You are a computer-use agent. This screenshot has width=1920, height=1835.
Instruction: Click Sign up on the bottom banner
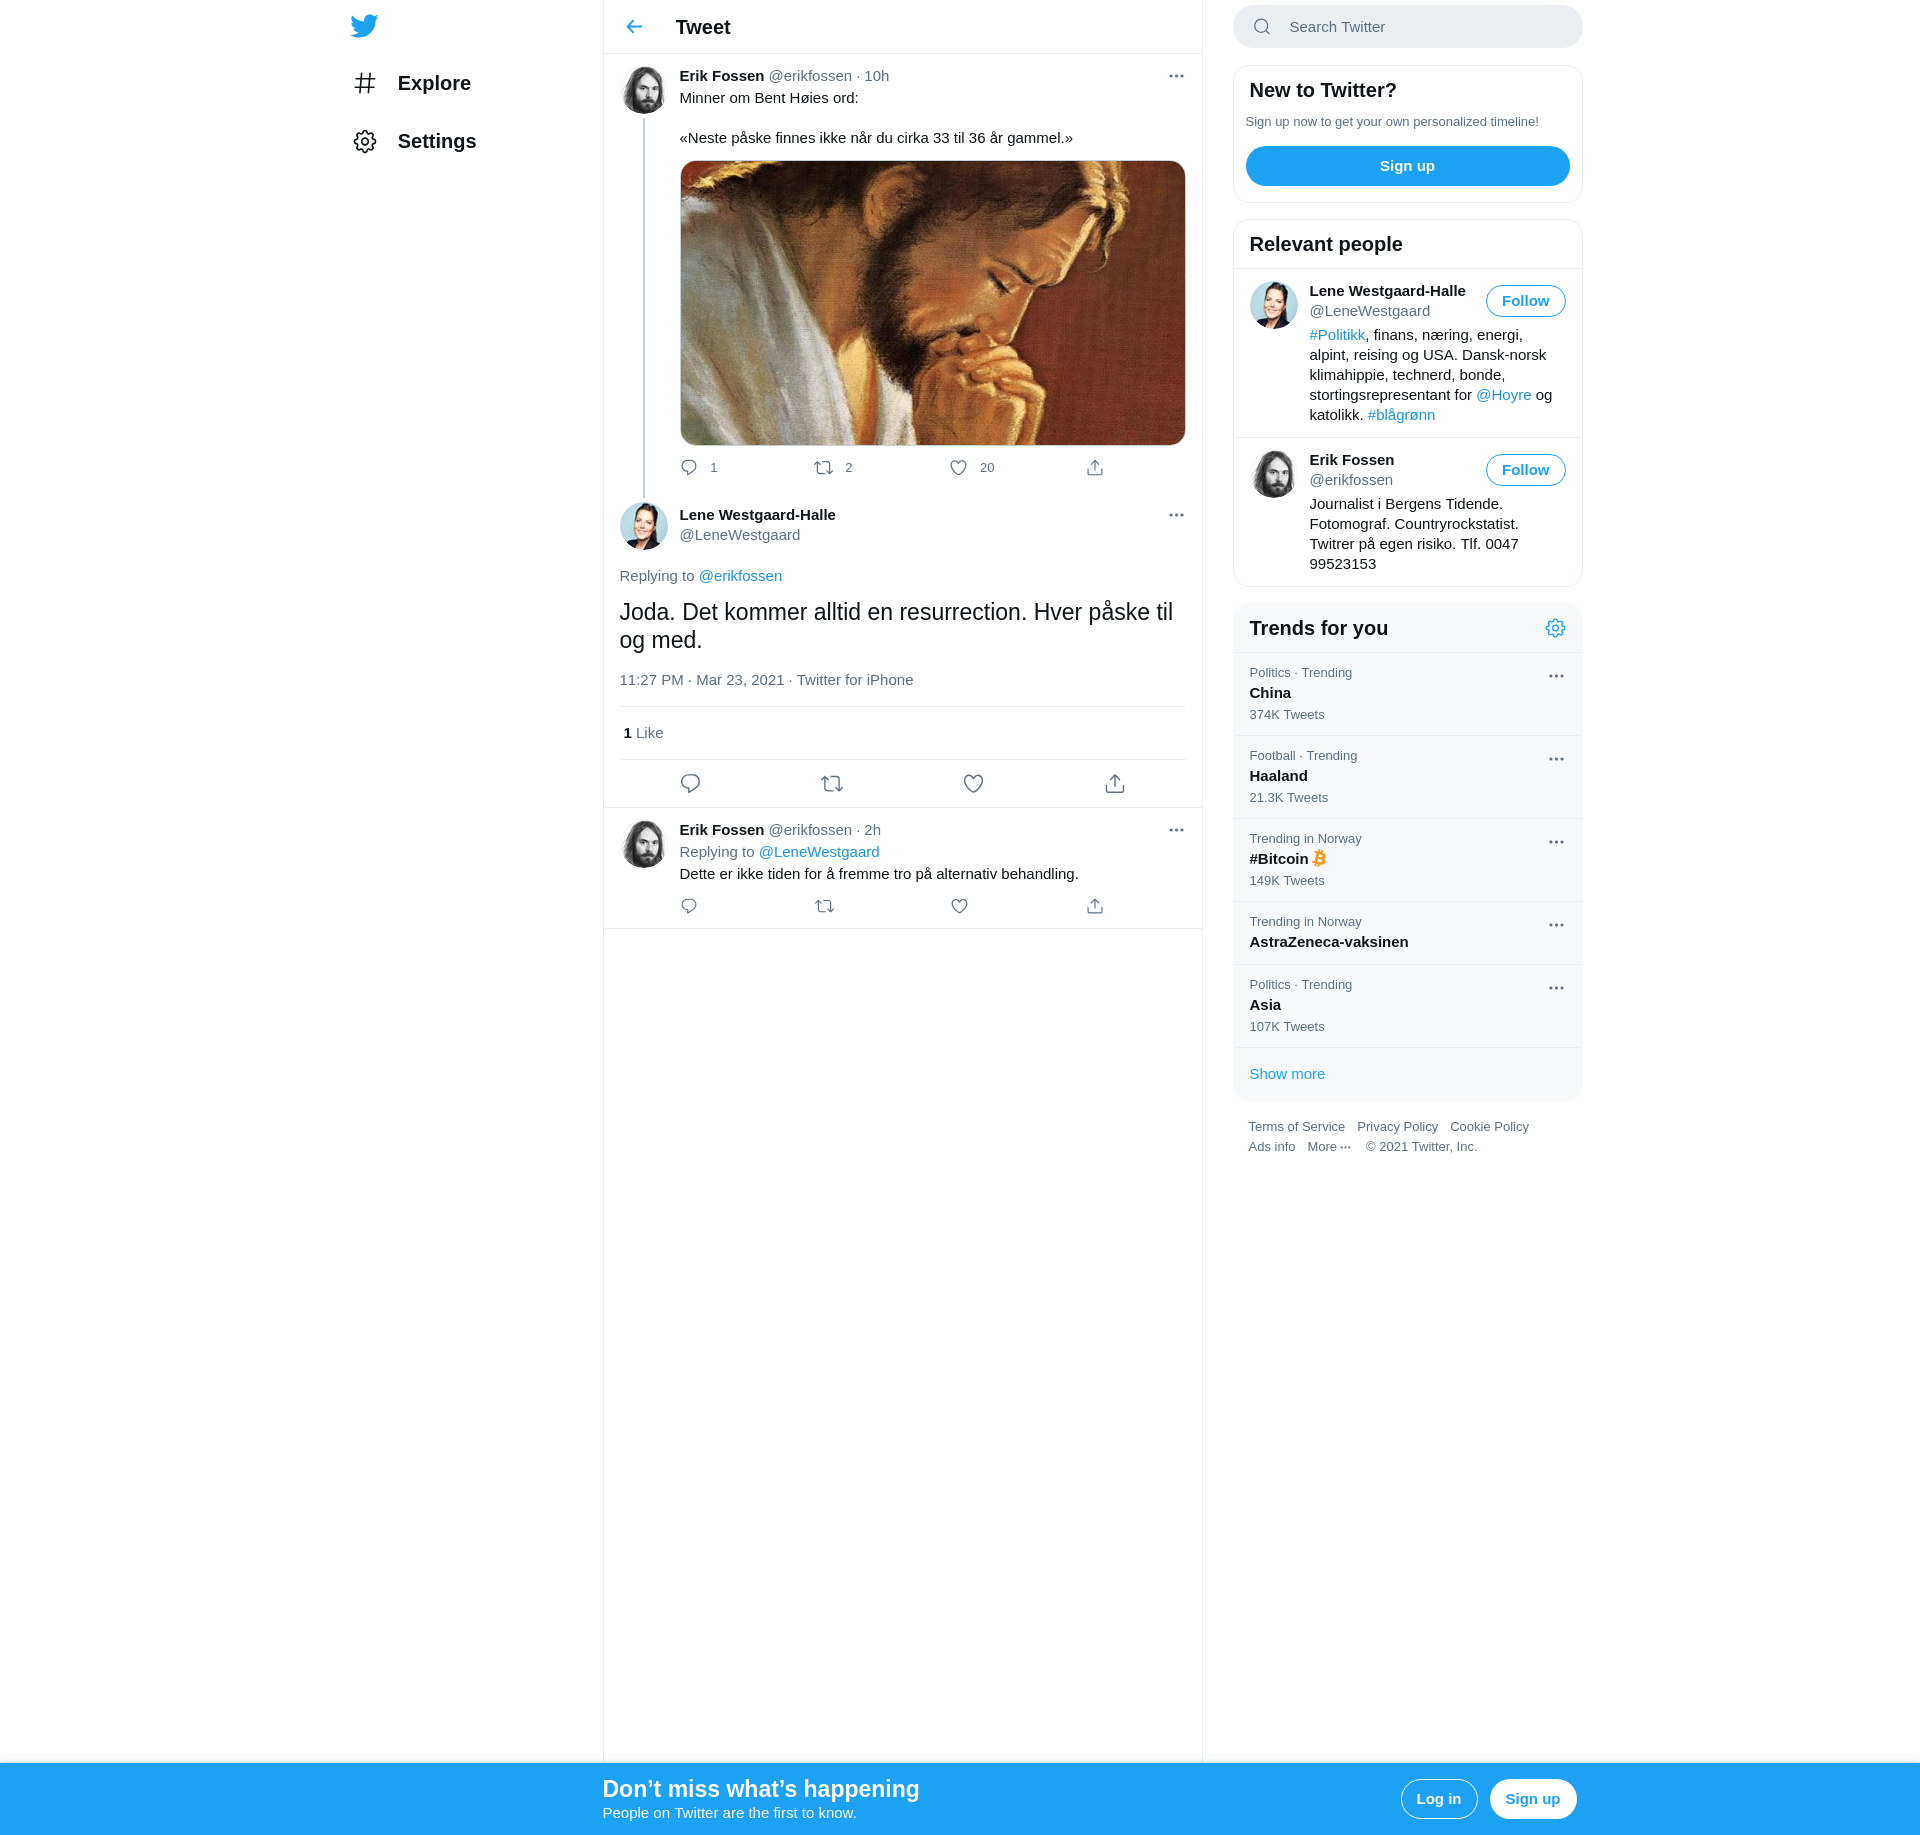pos(1532,1799)
